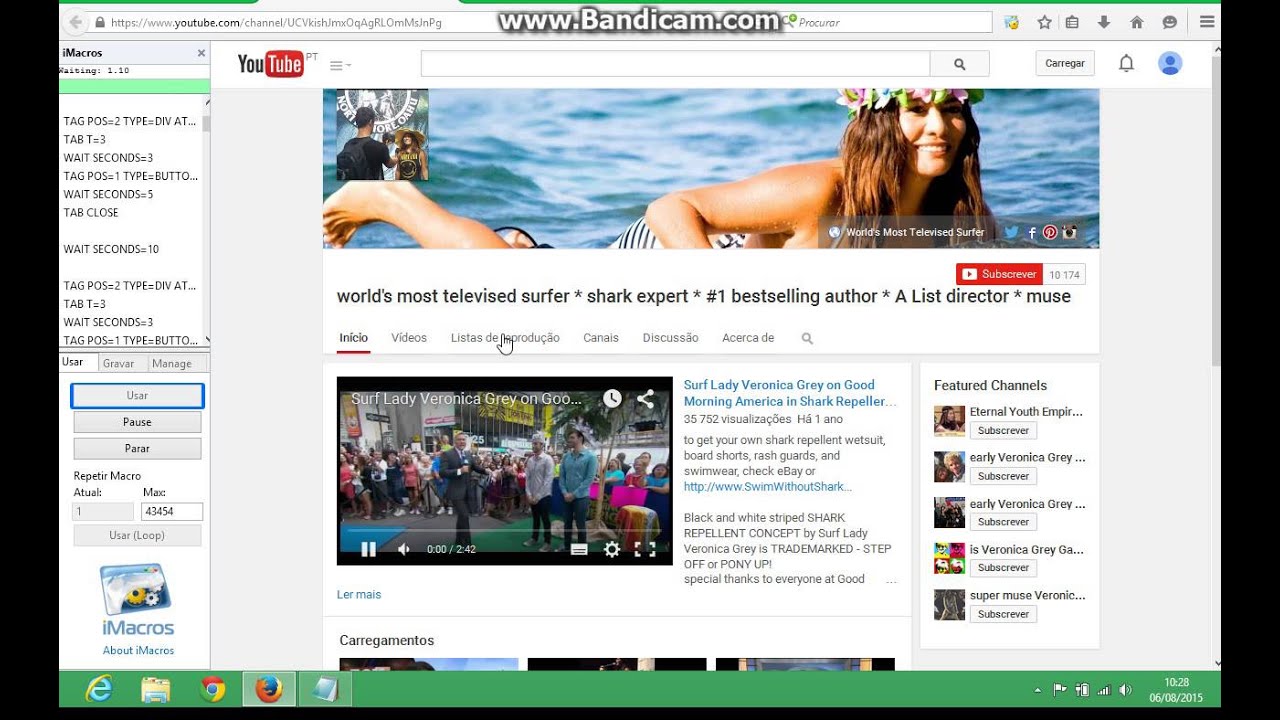Go to the Firefox home page icon
This screenshot has height=720, width=1280.
pos(1136,22)
